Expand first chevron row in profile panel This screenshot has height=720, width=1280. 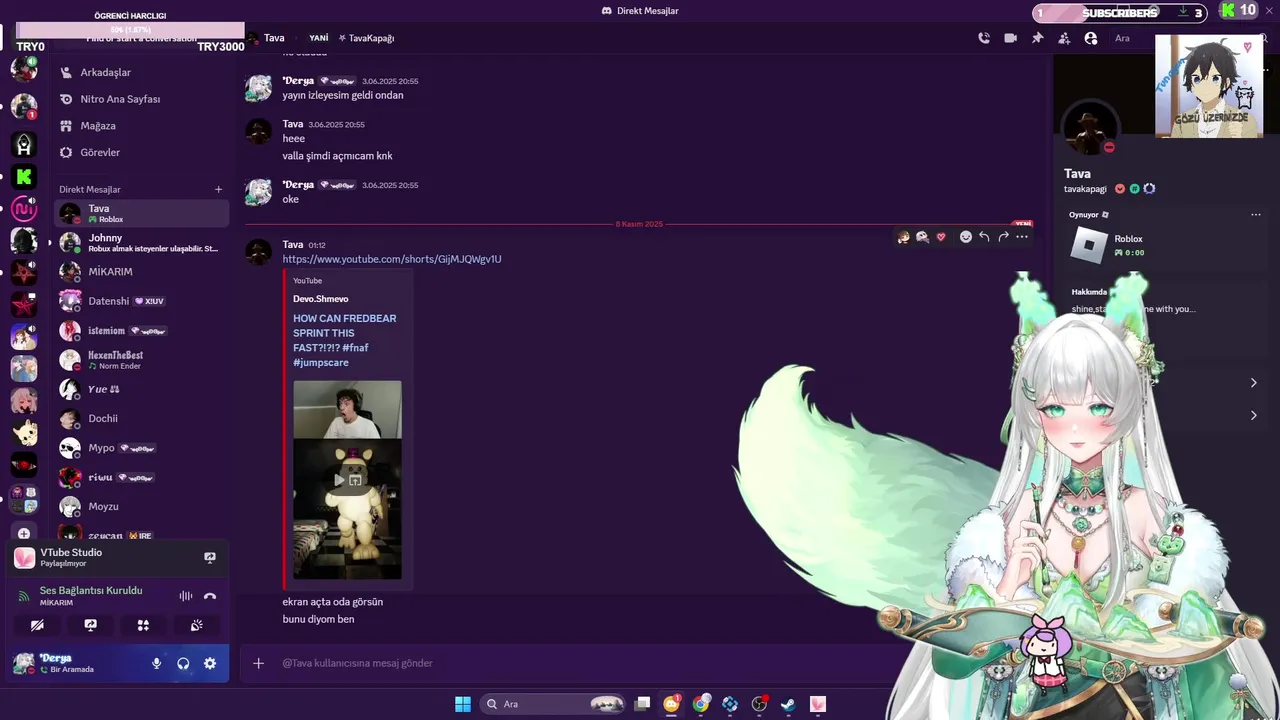[x=1253, y=383]
